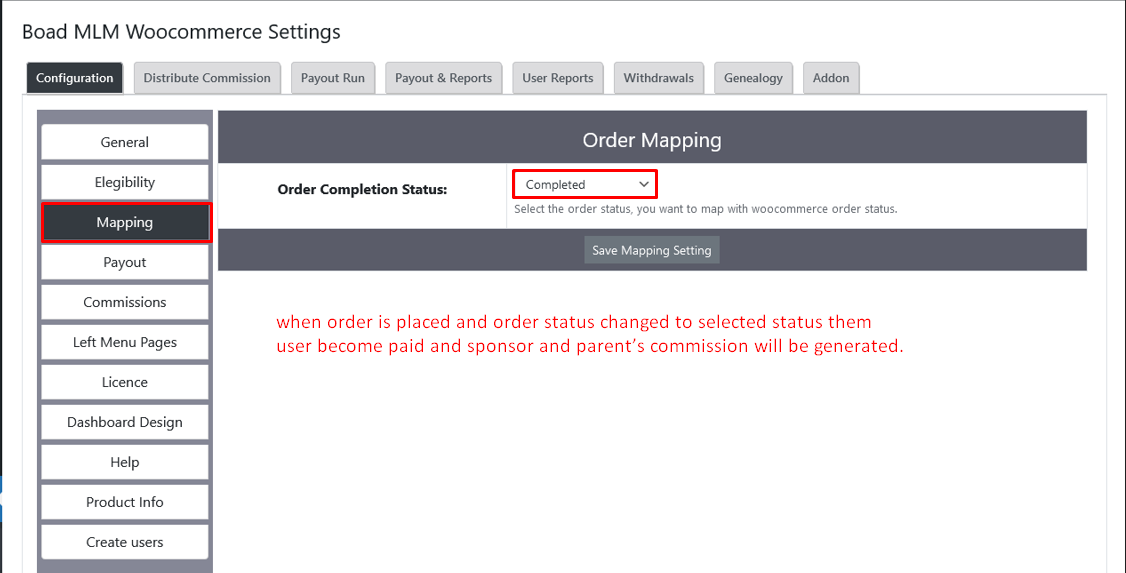Go to Commissions in sidebar
1126x573 pixels.
click(x=125, y=302)
